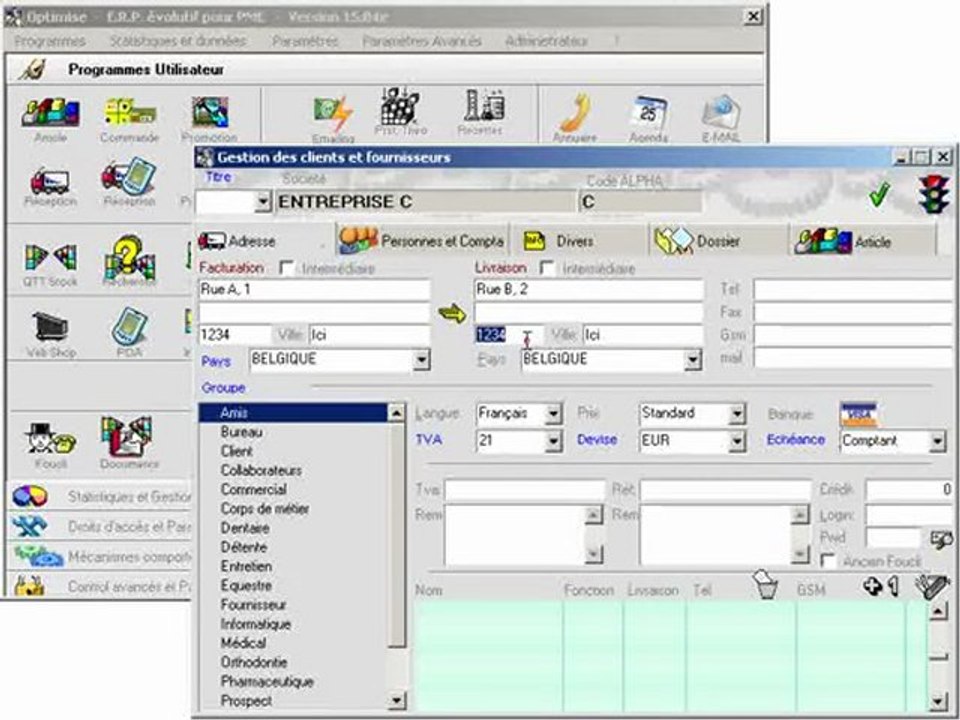Open the Facturation Pays BELGIQUE dropdown
Screen dimensions: 960x720
pyautogui.click(x=421, y=360)
